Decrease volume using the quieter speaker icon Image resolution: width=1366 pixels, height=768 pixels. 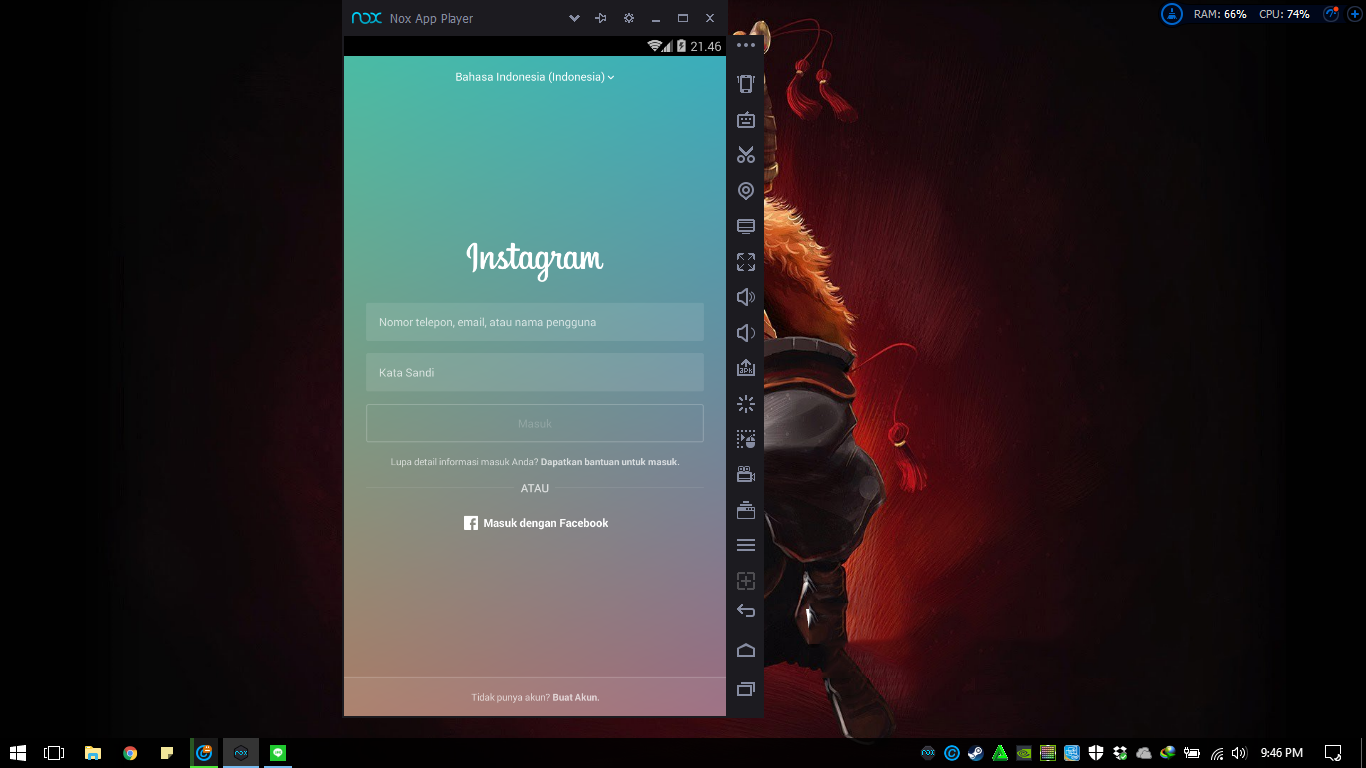[x=745, y=333]
